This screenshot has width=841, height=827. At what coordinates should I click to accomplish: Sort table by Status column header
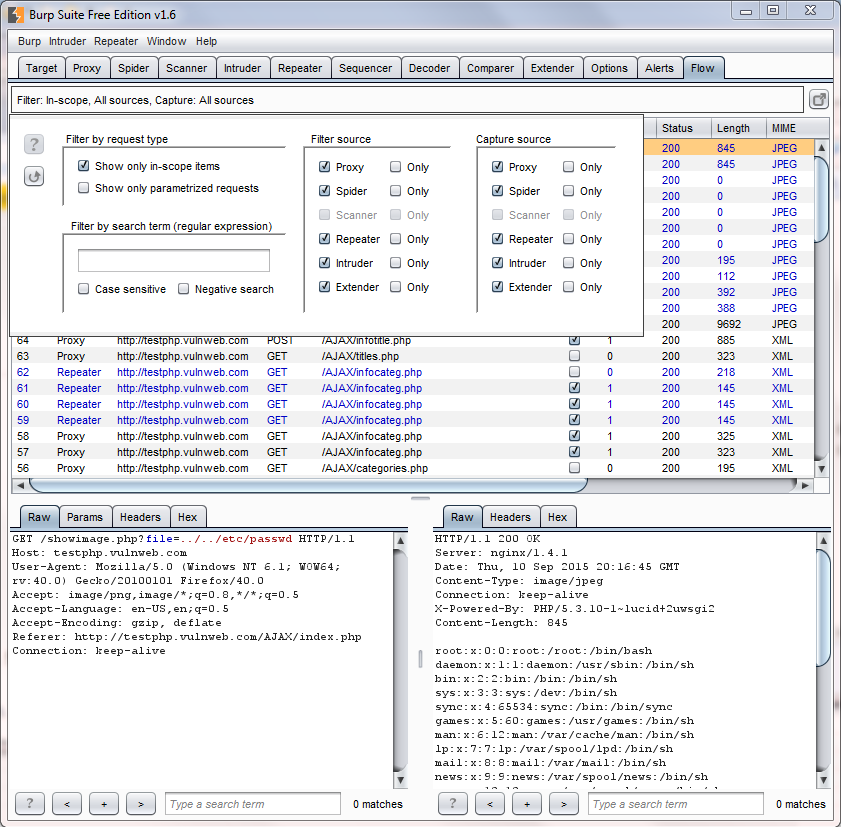pos(683,128)
